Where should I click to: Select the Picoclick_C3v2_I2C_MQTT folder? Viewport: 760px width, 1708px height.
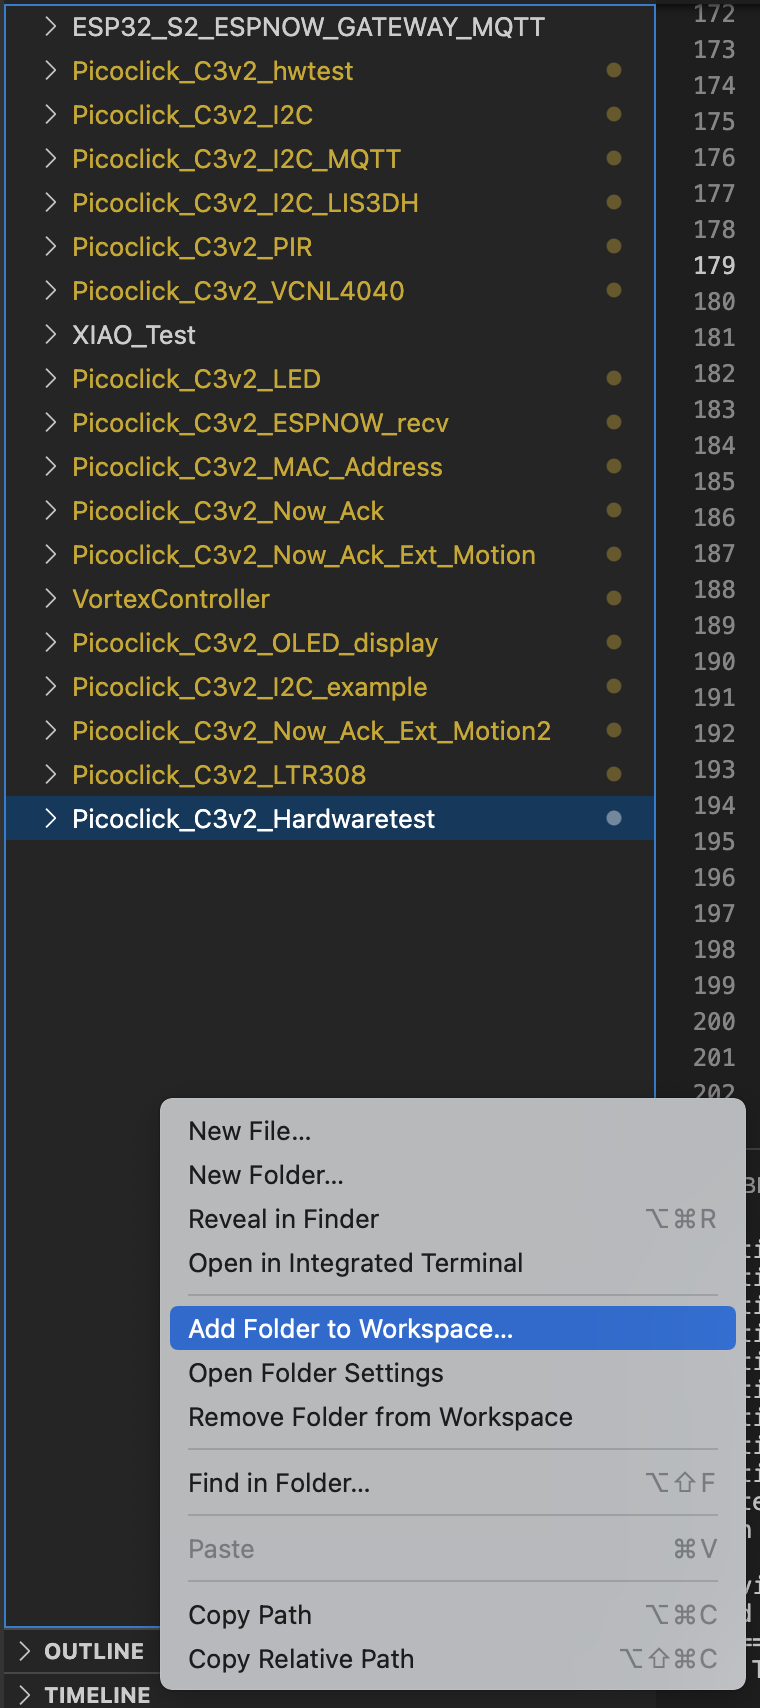(330, 158)
